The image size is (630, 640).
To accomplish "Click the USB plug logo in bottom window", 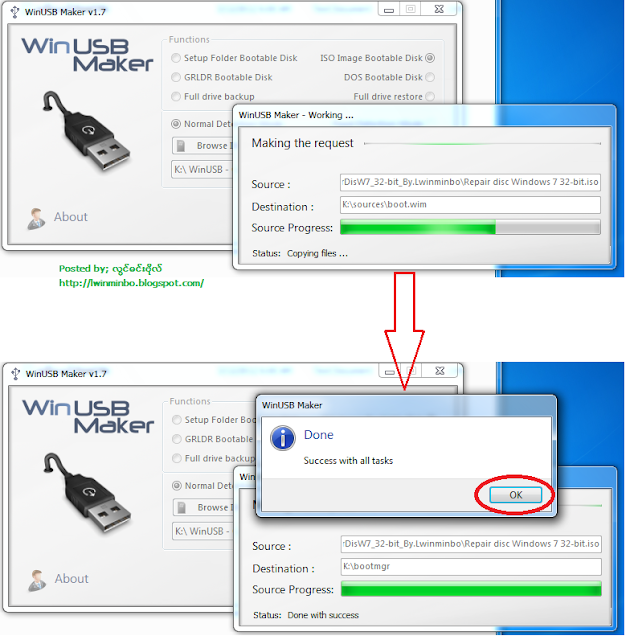I will coord(87,493).
